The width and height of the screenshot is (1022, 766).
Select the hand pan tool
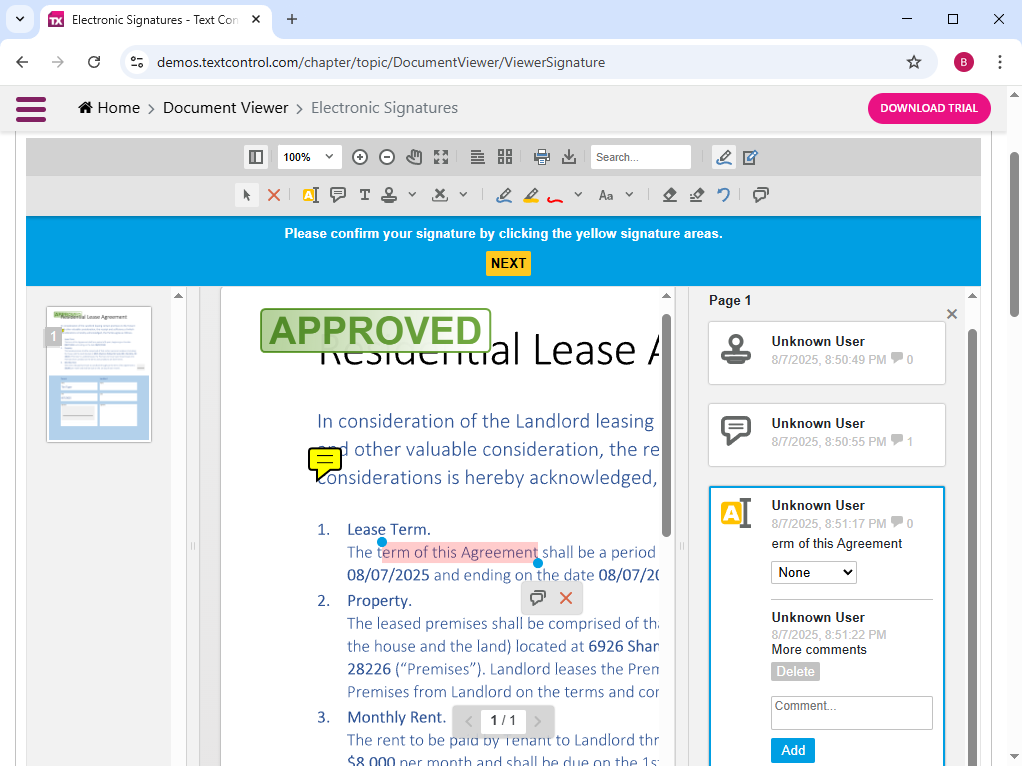coord(414,157)
